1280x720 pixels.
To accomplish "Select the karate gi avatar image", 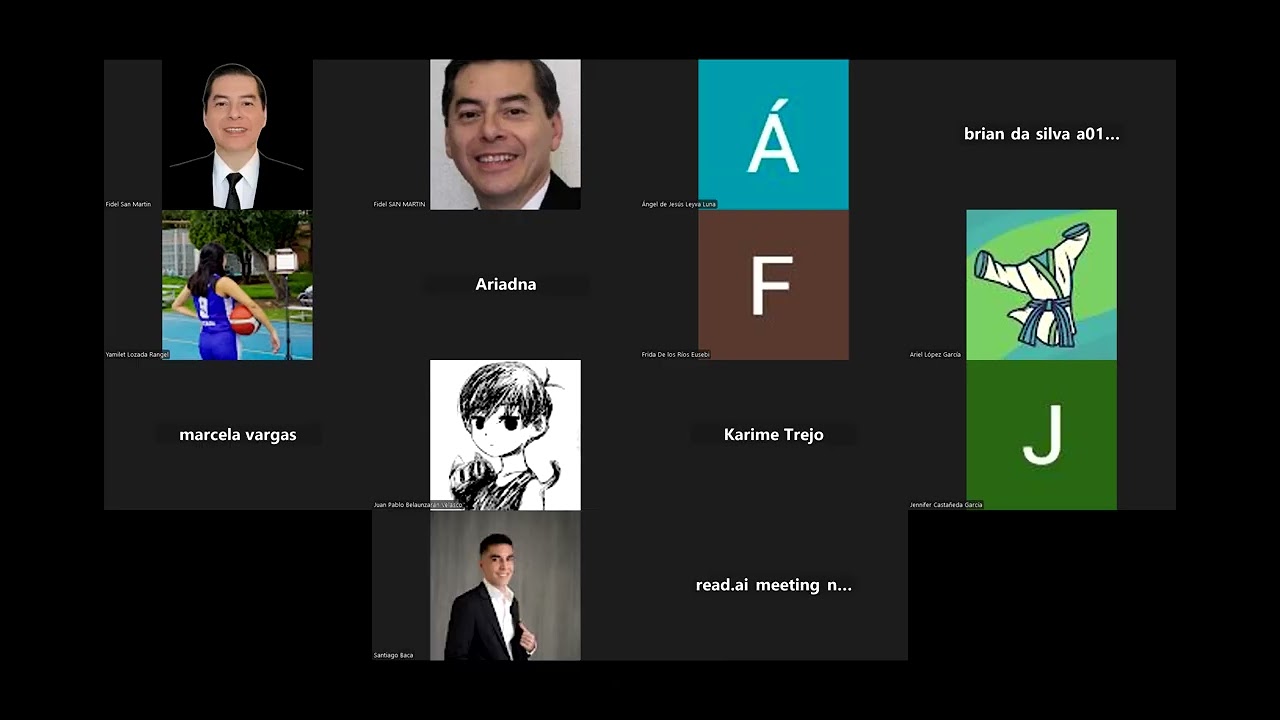I will 1041,285.
